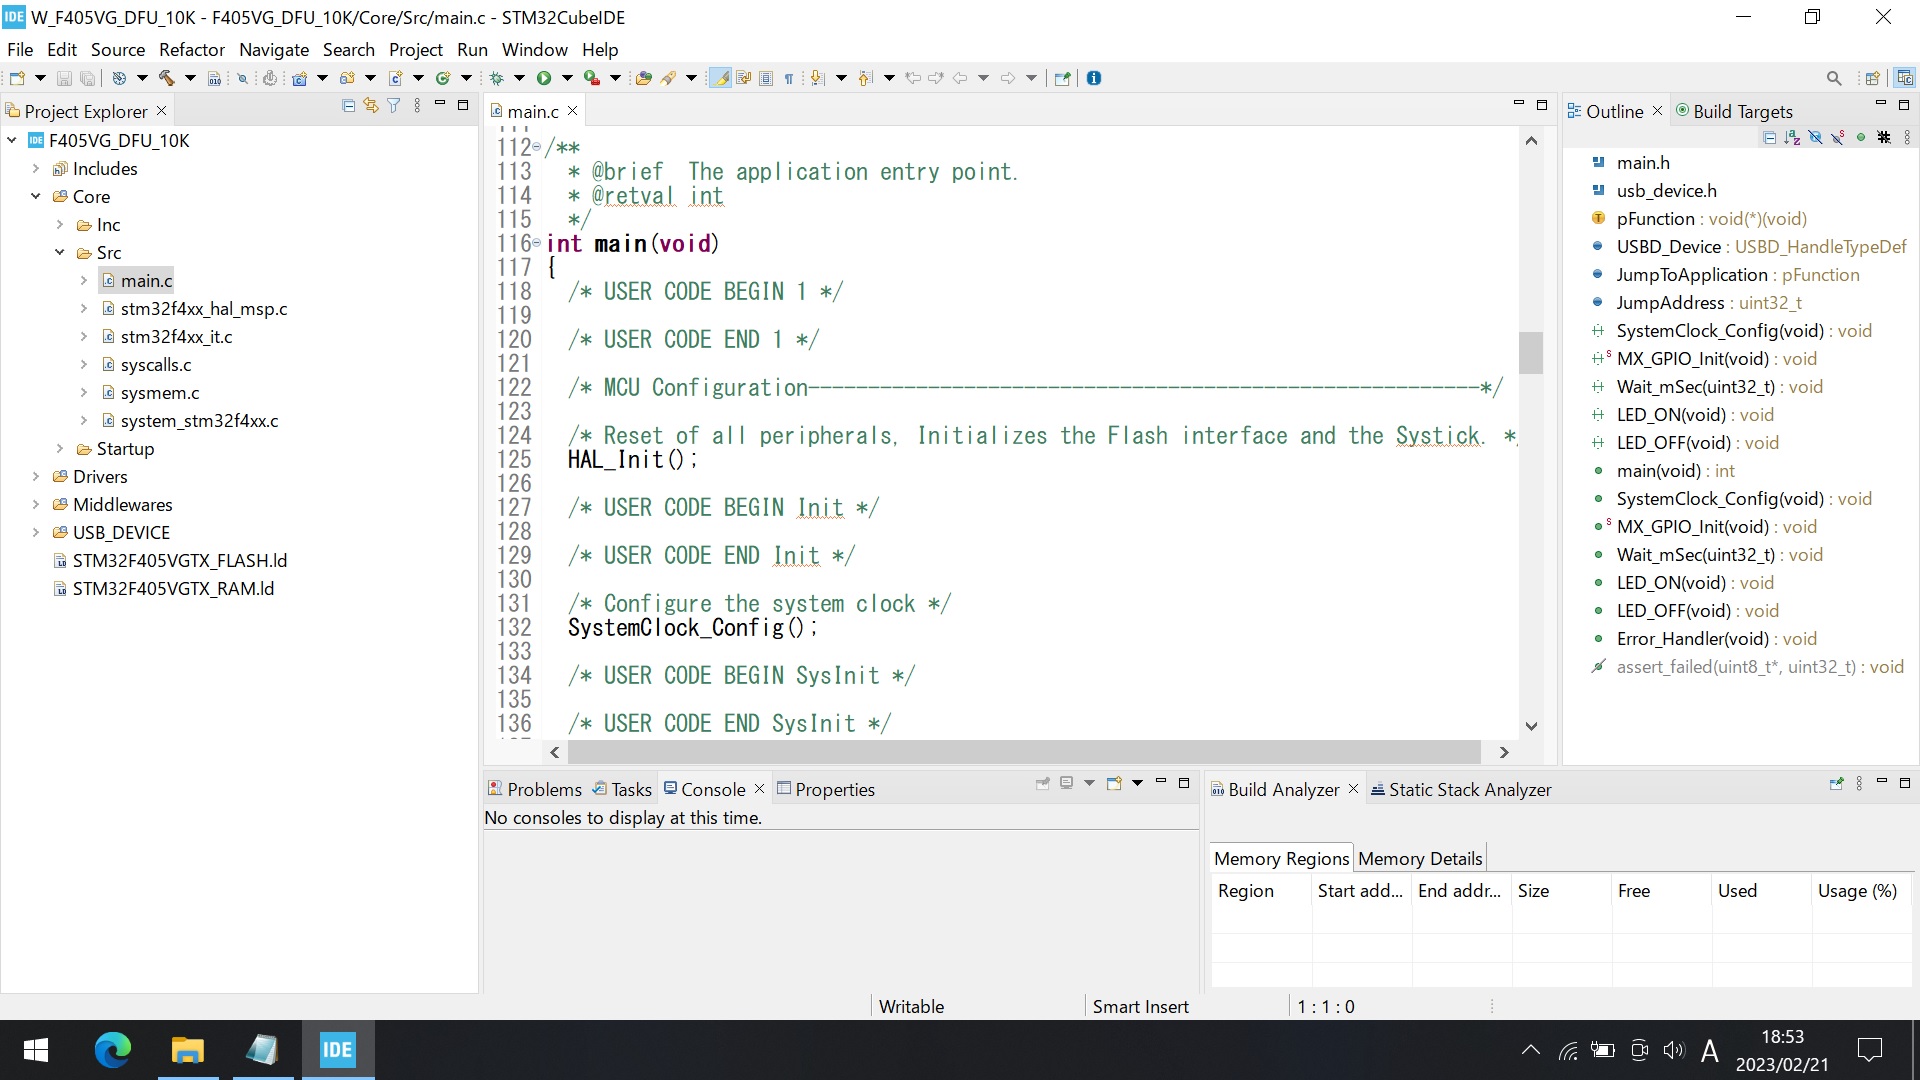This screenshot has width=1920, height=1080.
Task: Toggle Show Whitespace Characters pilcrow
Action: point(789,78)
